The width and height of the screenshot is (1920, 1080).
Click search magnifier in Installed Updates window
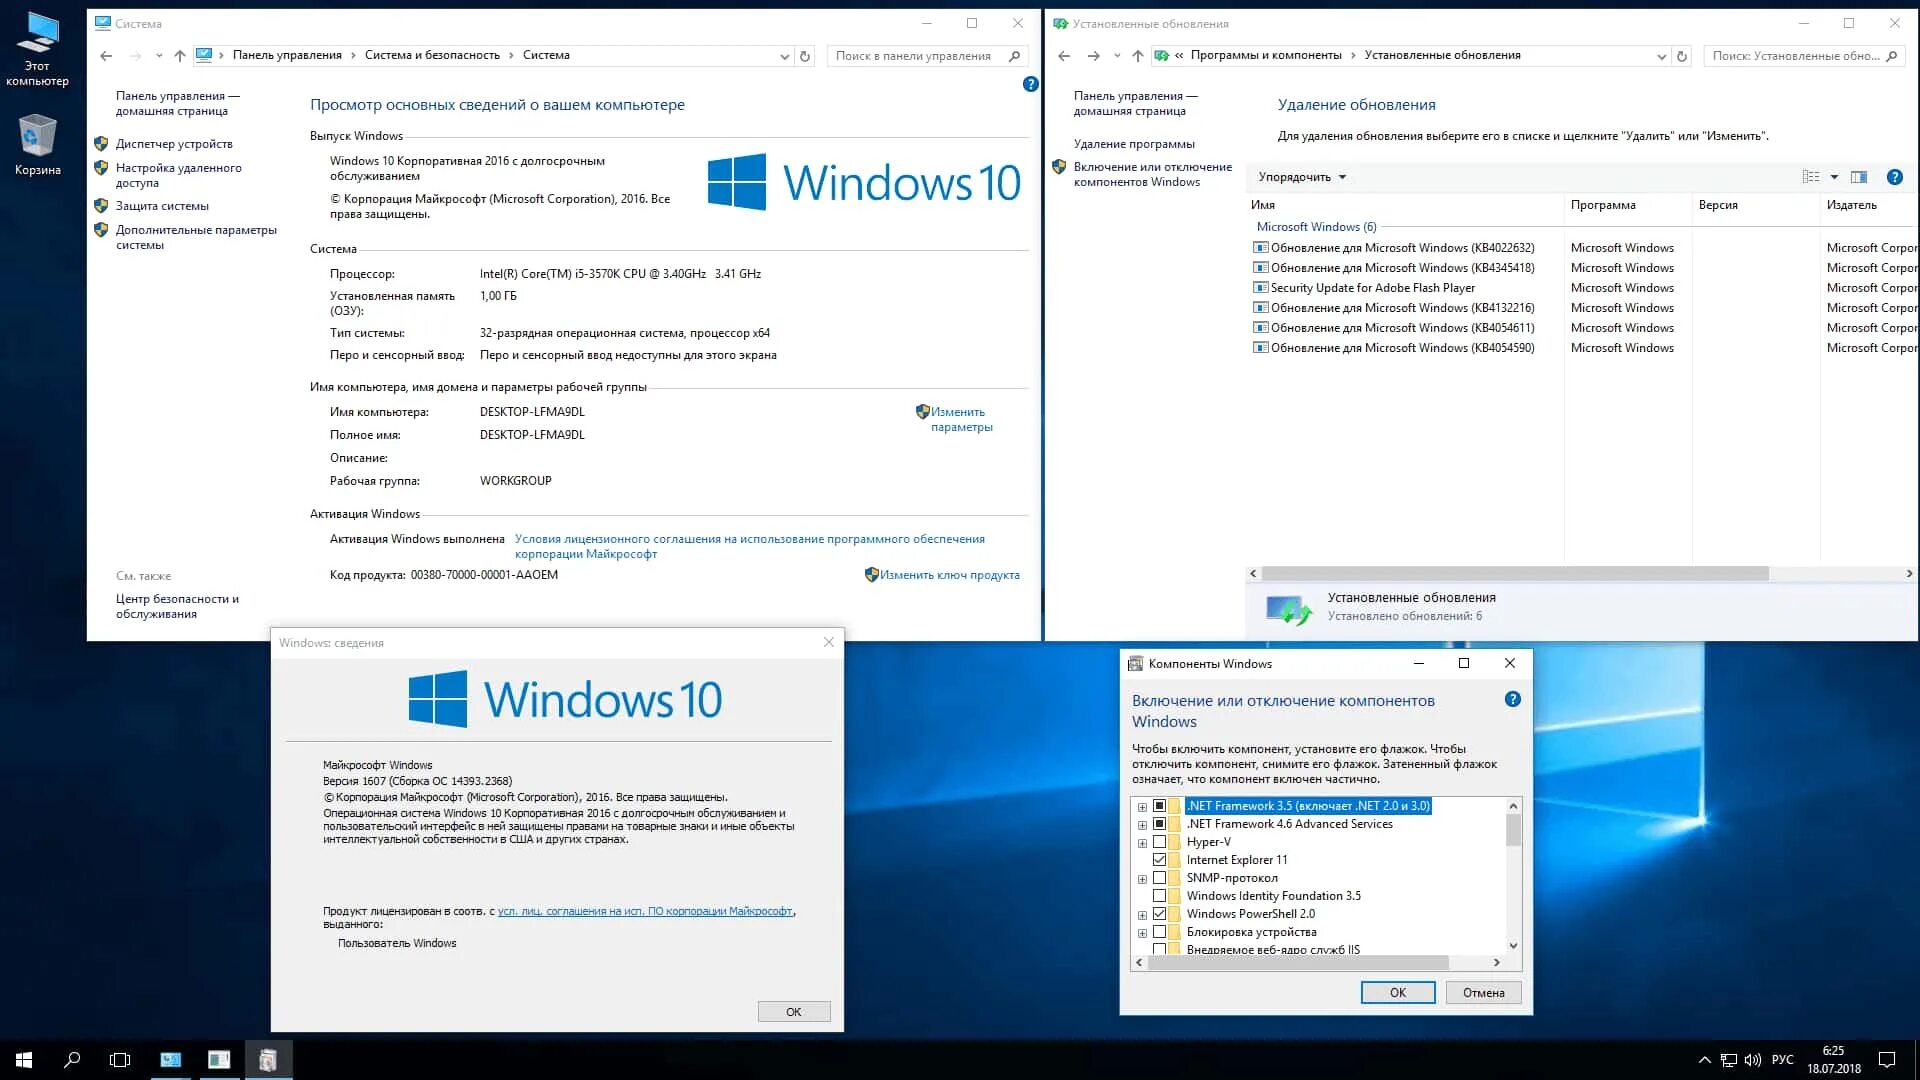pos(1891,56)
